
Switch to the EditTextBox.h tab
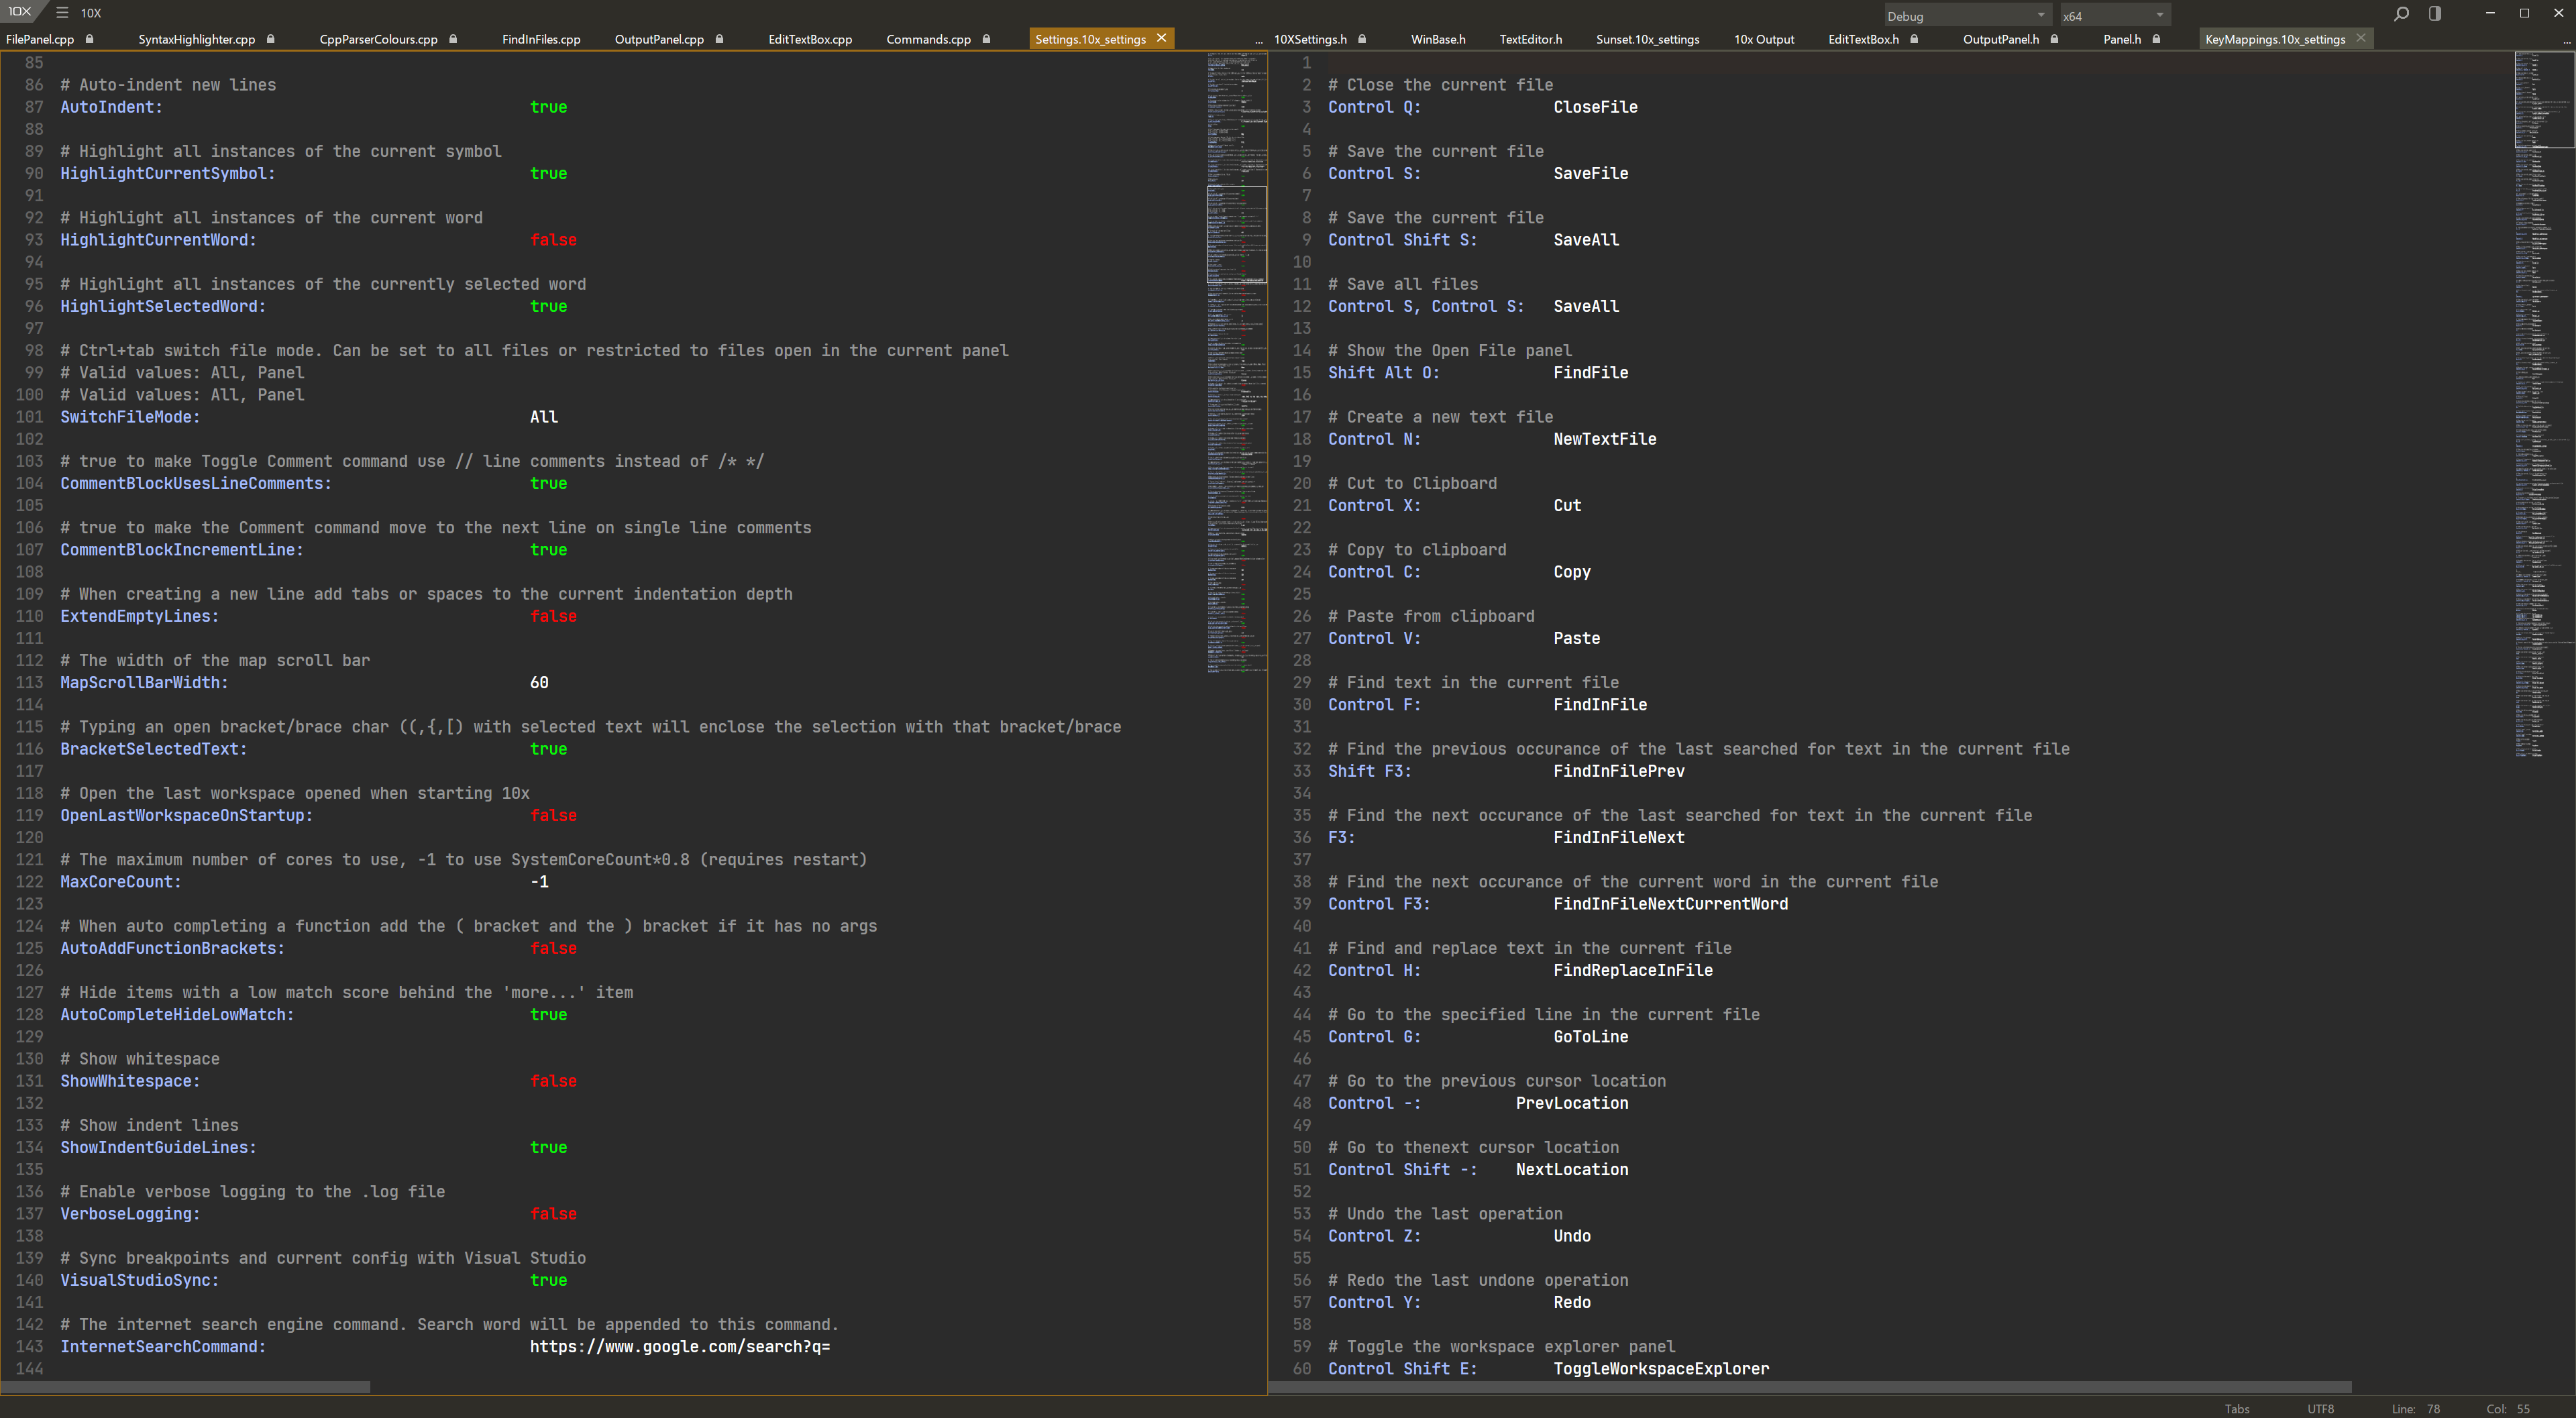(x=1863, y=39)
